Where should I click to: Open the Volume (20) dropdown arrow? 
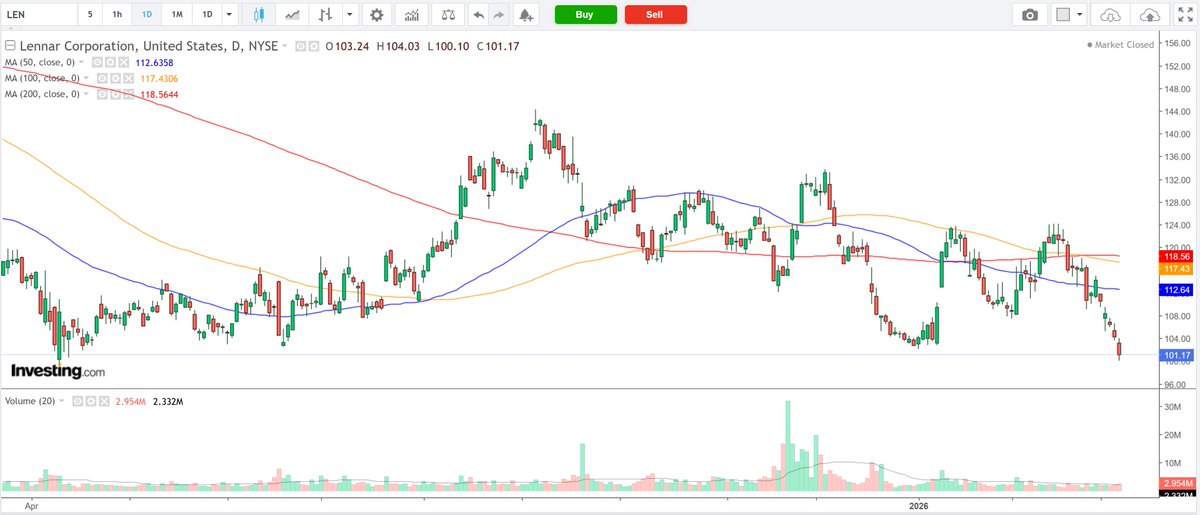(x=62, y=401)
